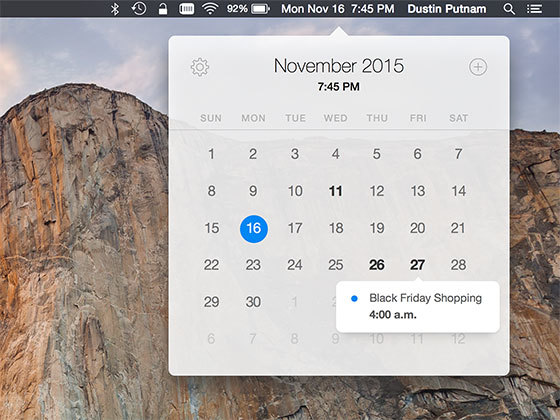
Task: Choose November 29
Action: coord(211,302)
